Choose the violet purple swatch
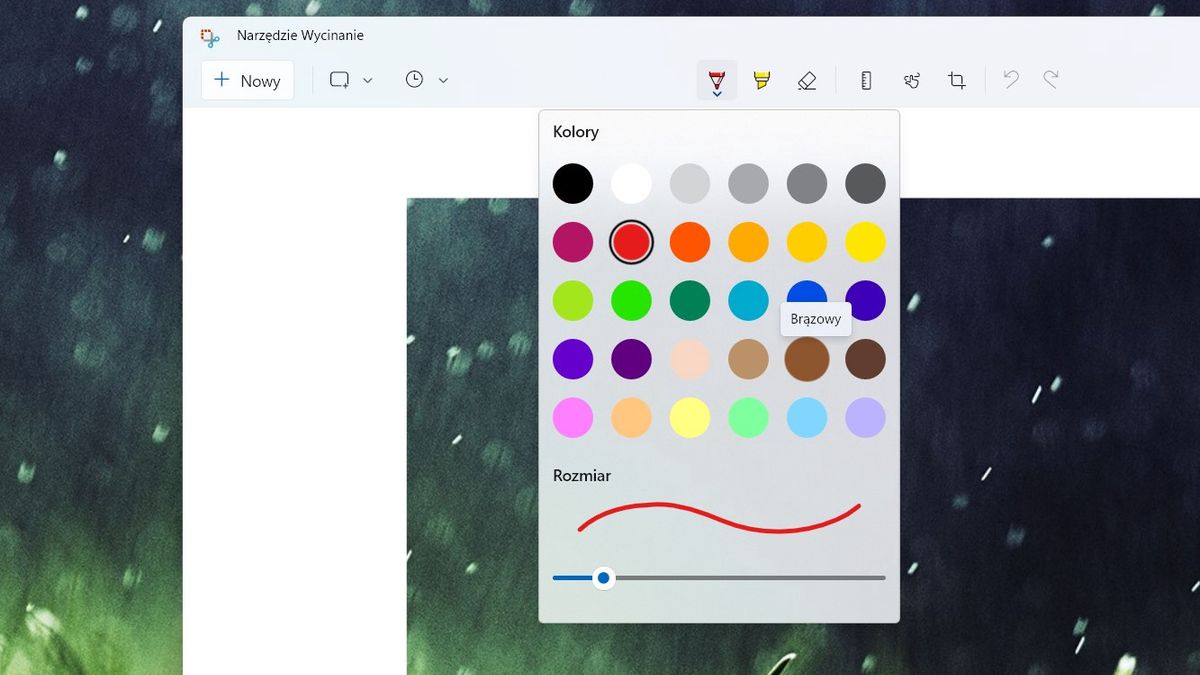 click(x=573, y=359)
